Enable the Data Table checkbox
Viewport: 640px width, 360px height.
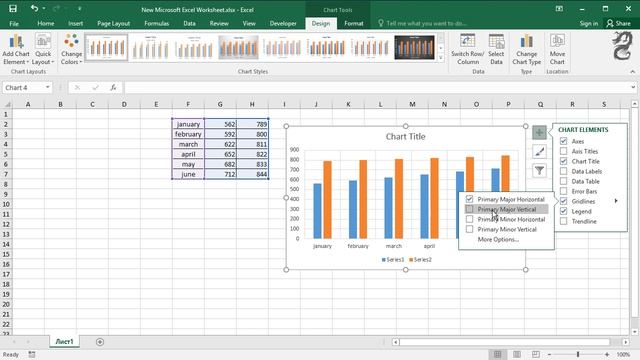pos(563,181)
